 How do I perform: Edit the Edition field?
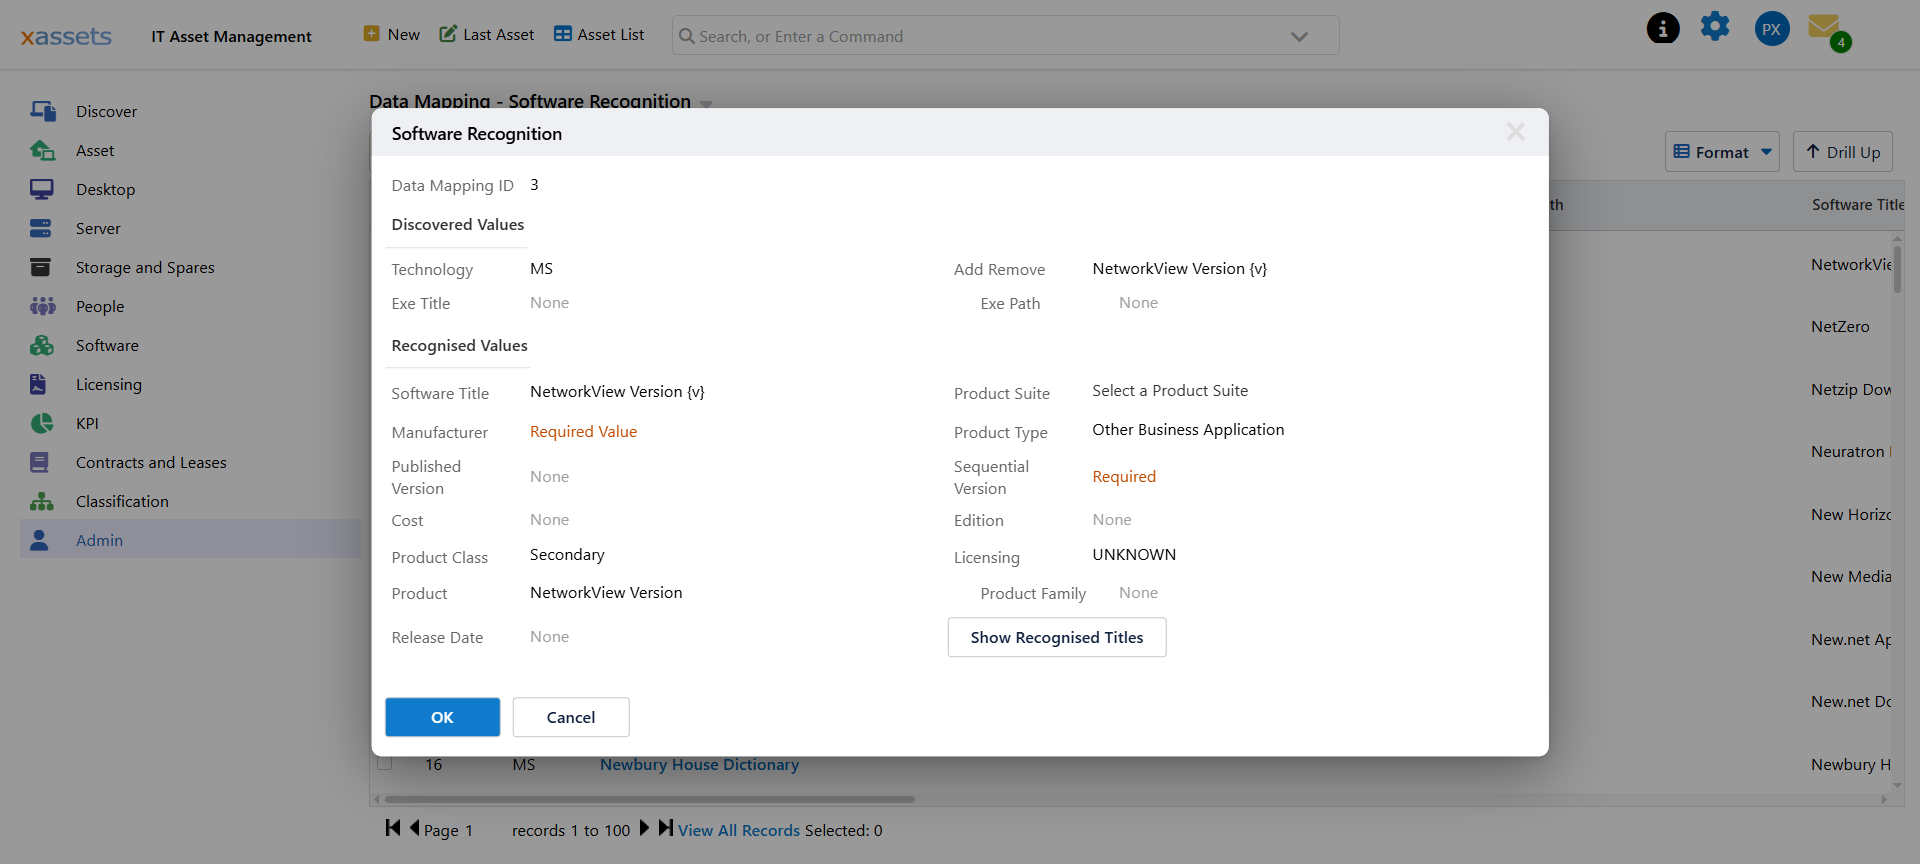[1112, 520]
